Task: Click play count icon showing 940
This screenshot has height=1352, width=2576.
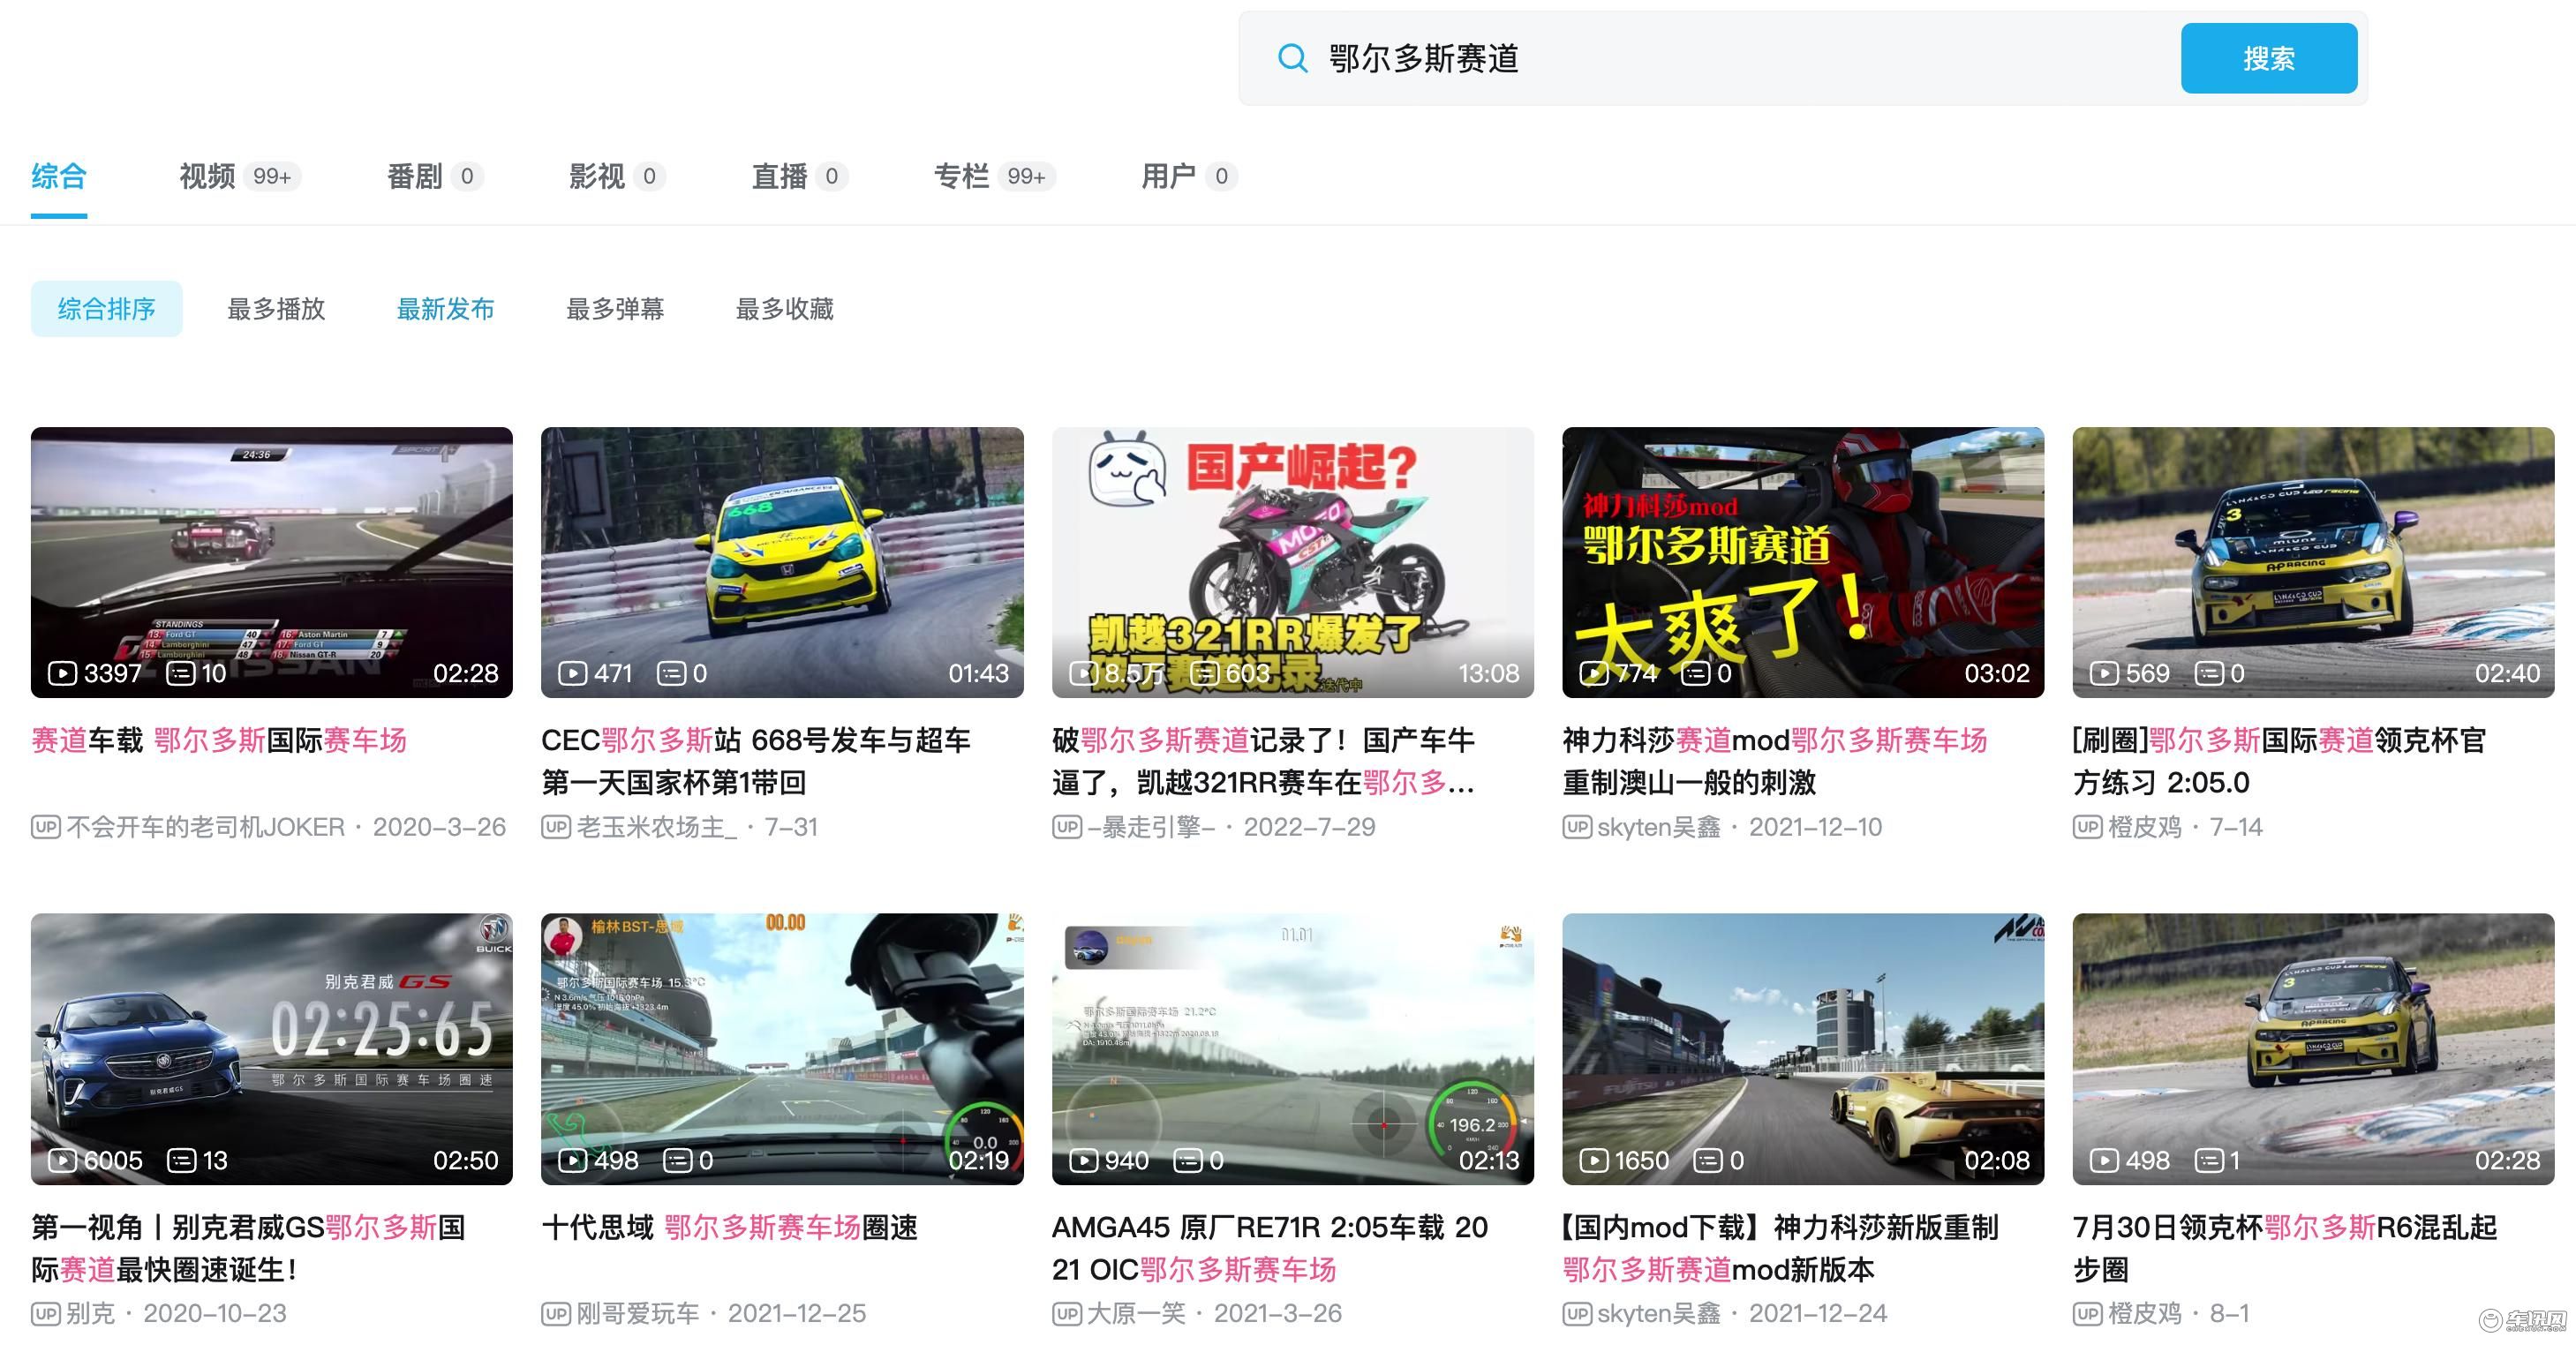Action: [x=1083, y=1160]
